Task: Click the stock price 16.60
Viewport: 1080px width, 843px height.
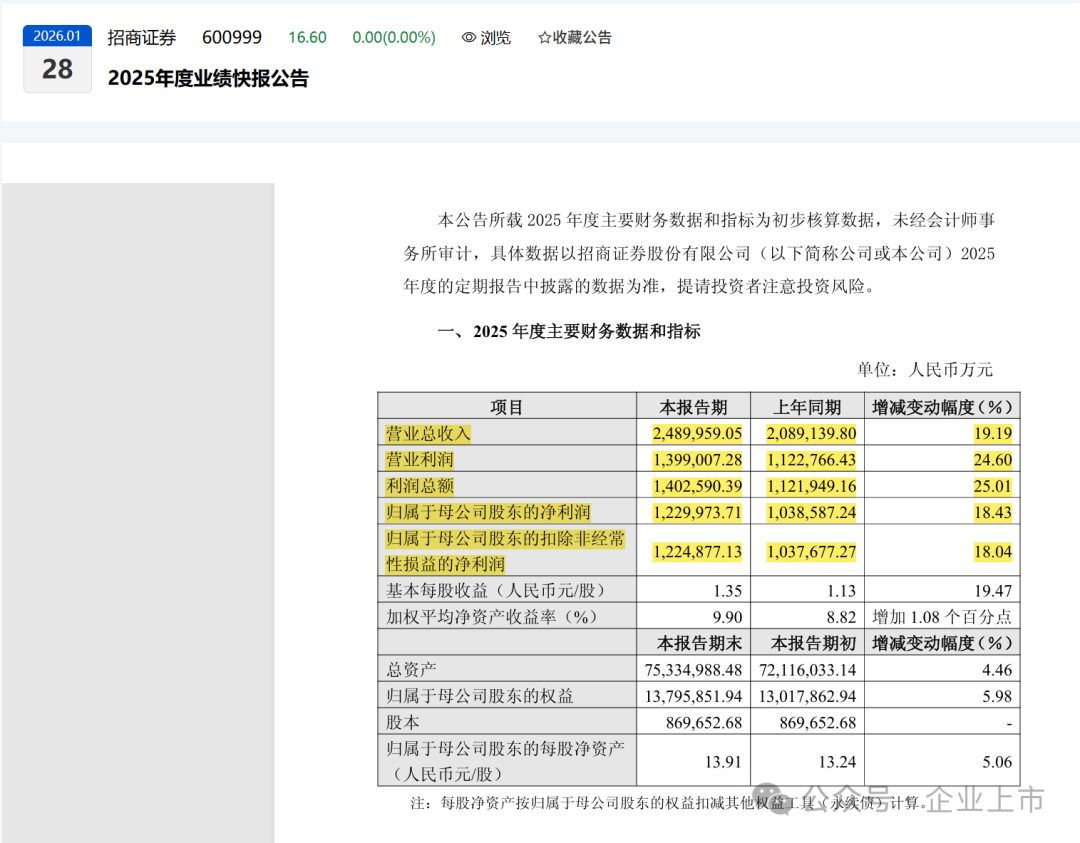Action: (307, 37)
